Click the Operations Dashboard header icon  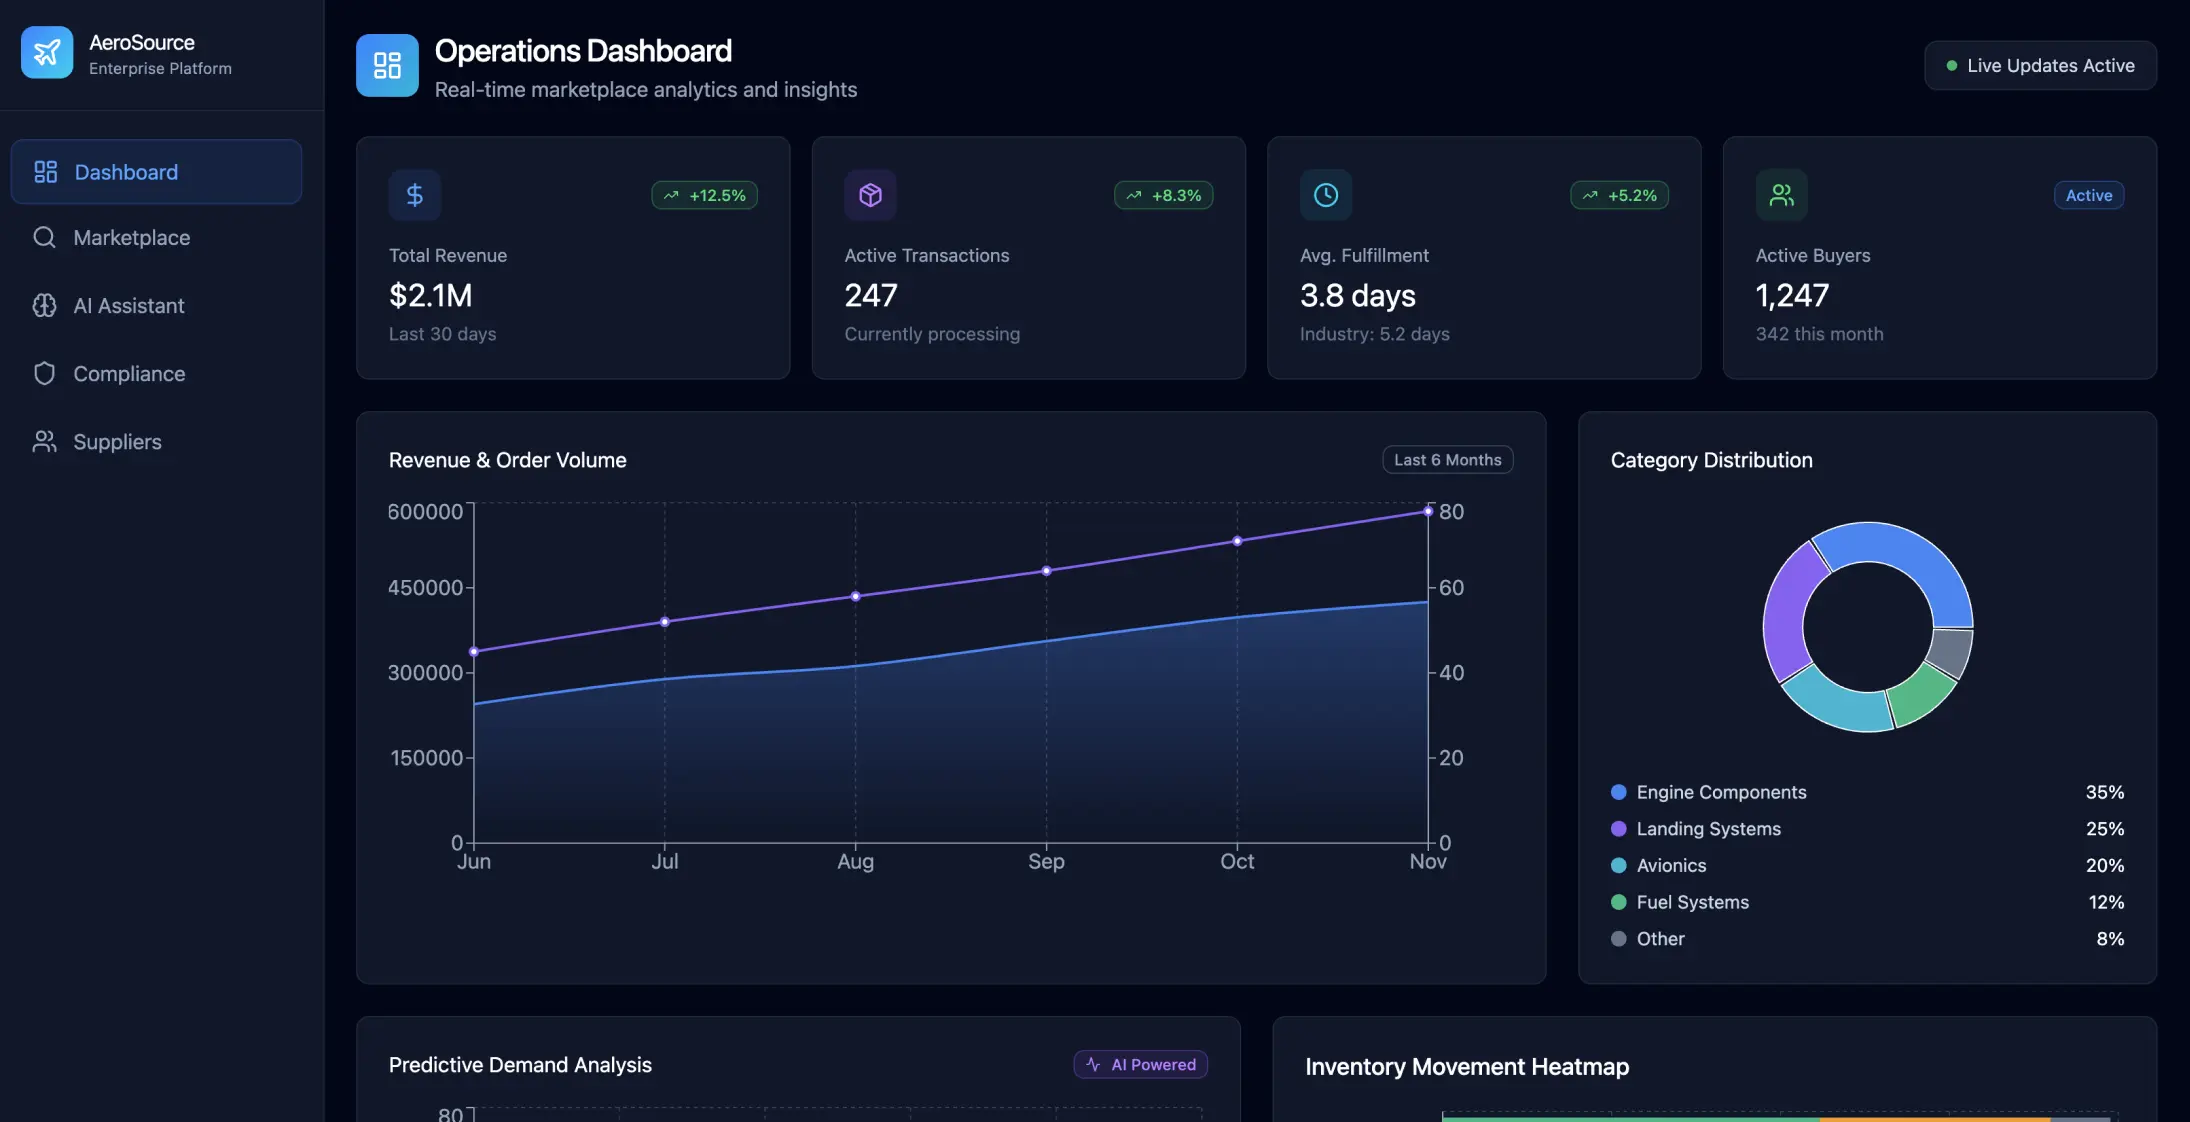pos(387,65)
